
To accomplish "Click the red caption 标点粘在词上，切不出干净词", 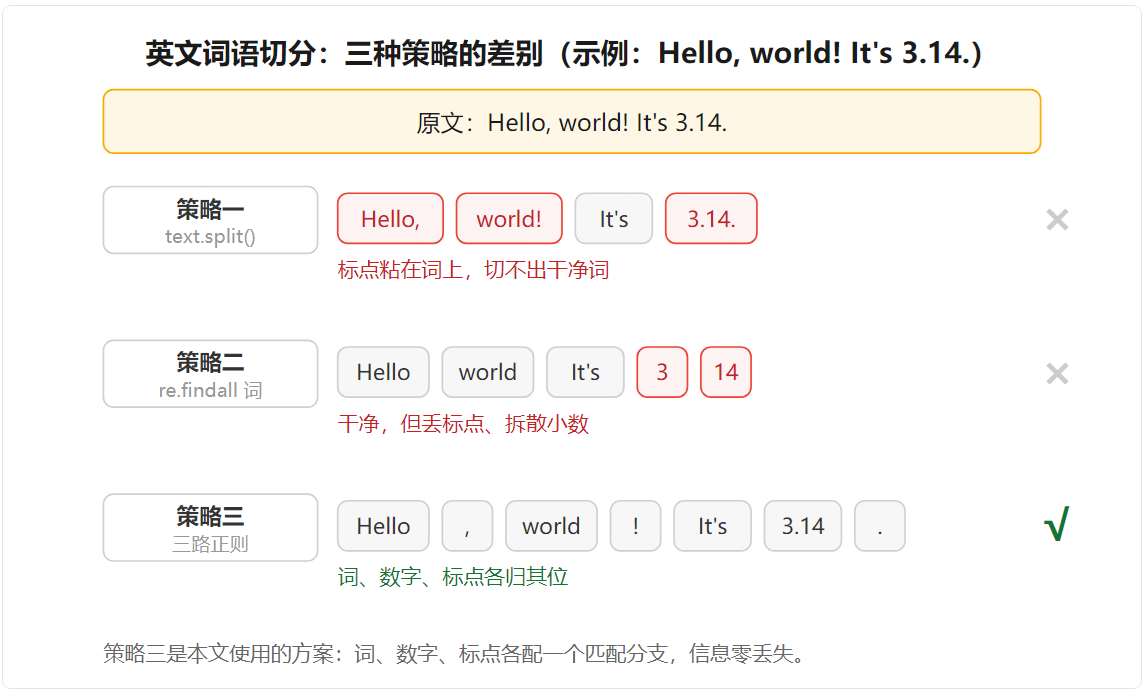I will [x=473, y=270].
